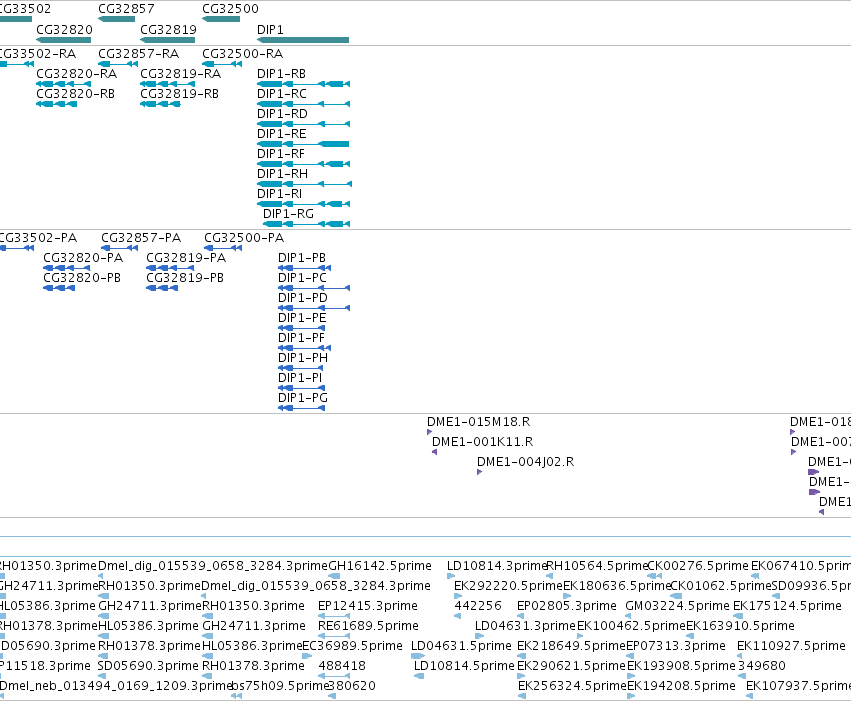Viewport: 851px width, 701px height.
Task: Select feature labeled 442256
Action: [477, 606]
